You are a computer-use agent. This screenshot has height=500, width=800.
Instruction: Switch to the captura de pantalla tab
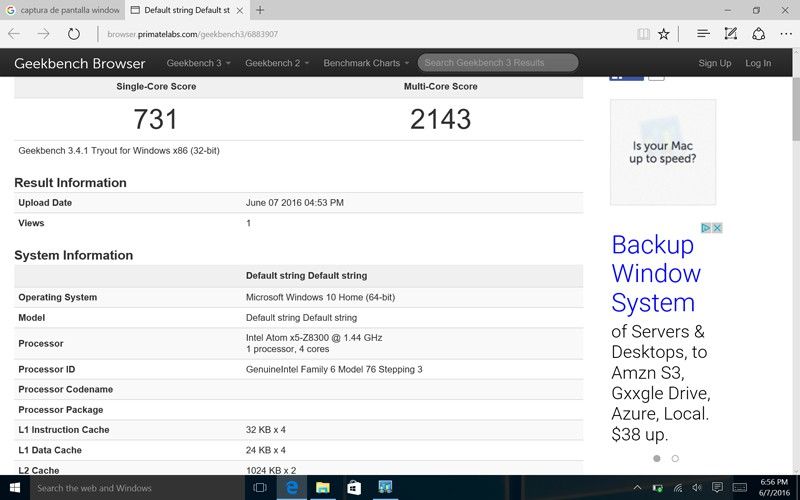point(63,10)
